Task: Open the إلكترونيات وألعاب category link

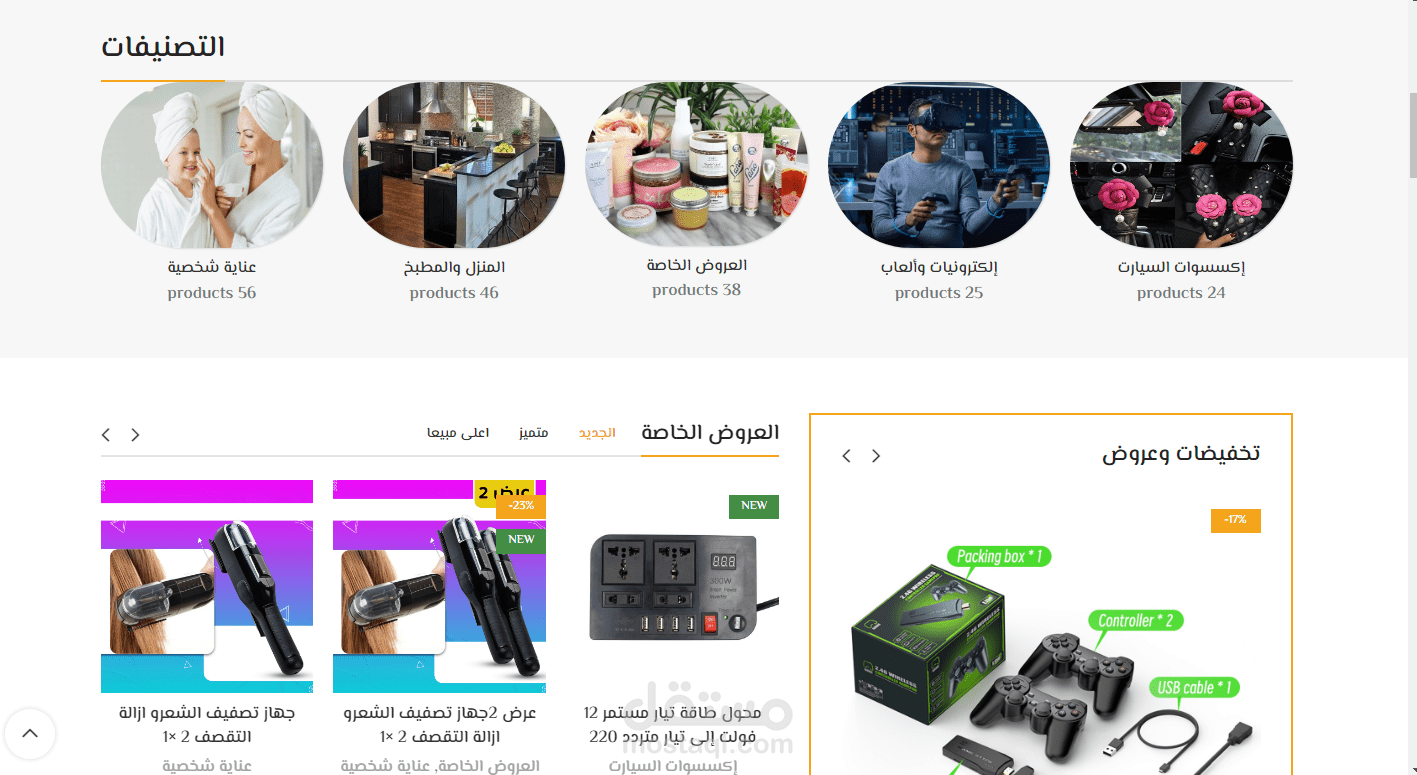Action: tap(939, 267)
